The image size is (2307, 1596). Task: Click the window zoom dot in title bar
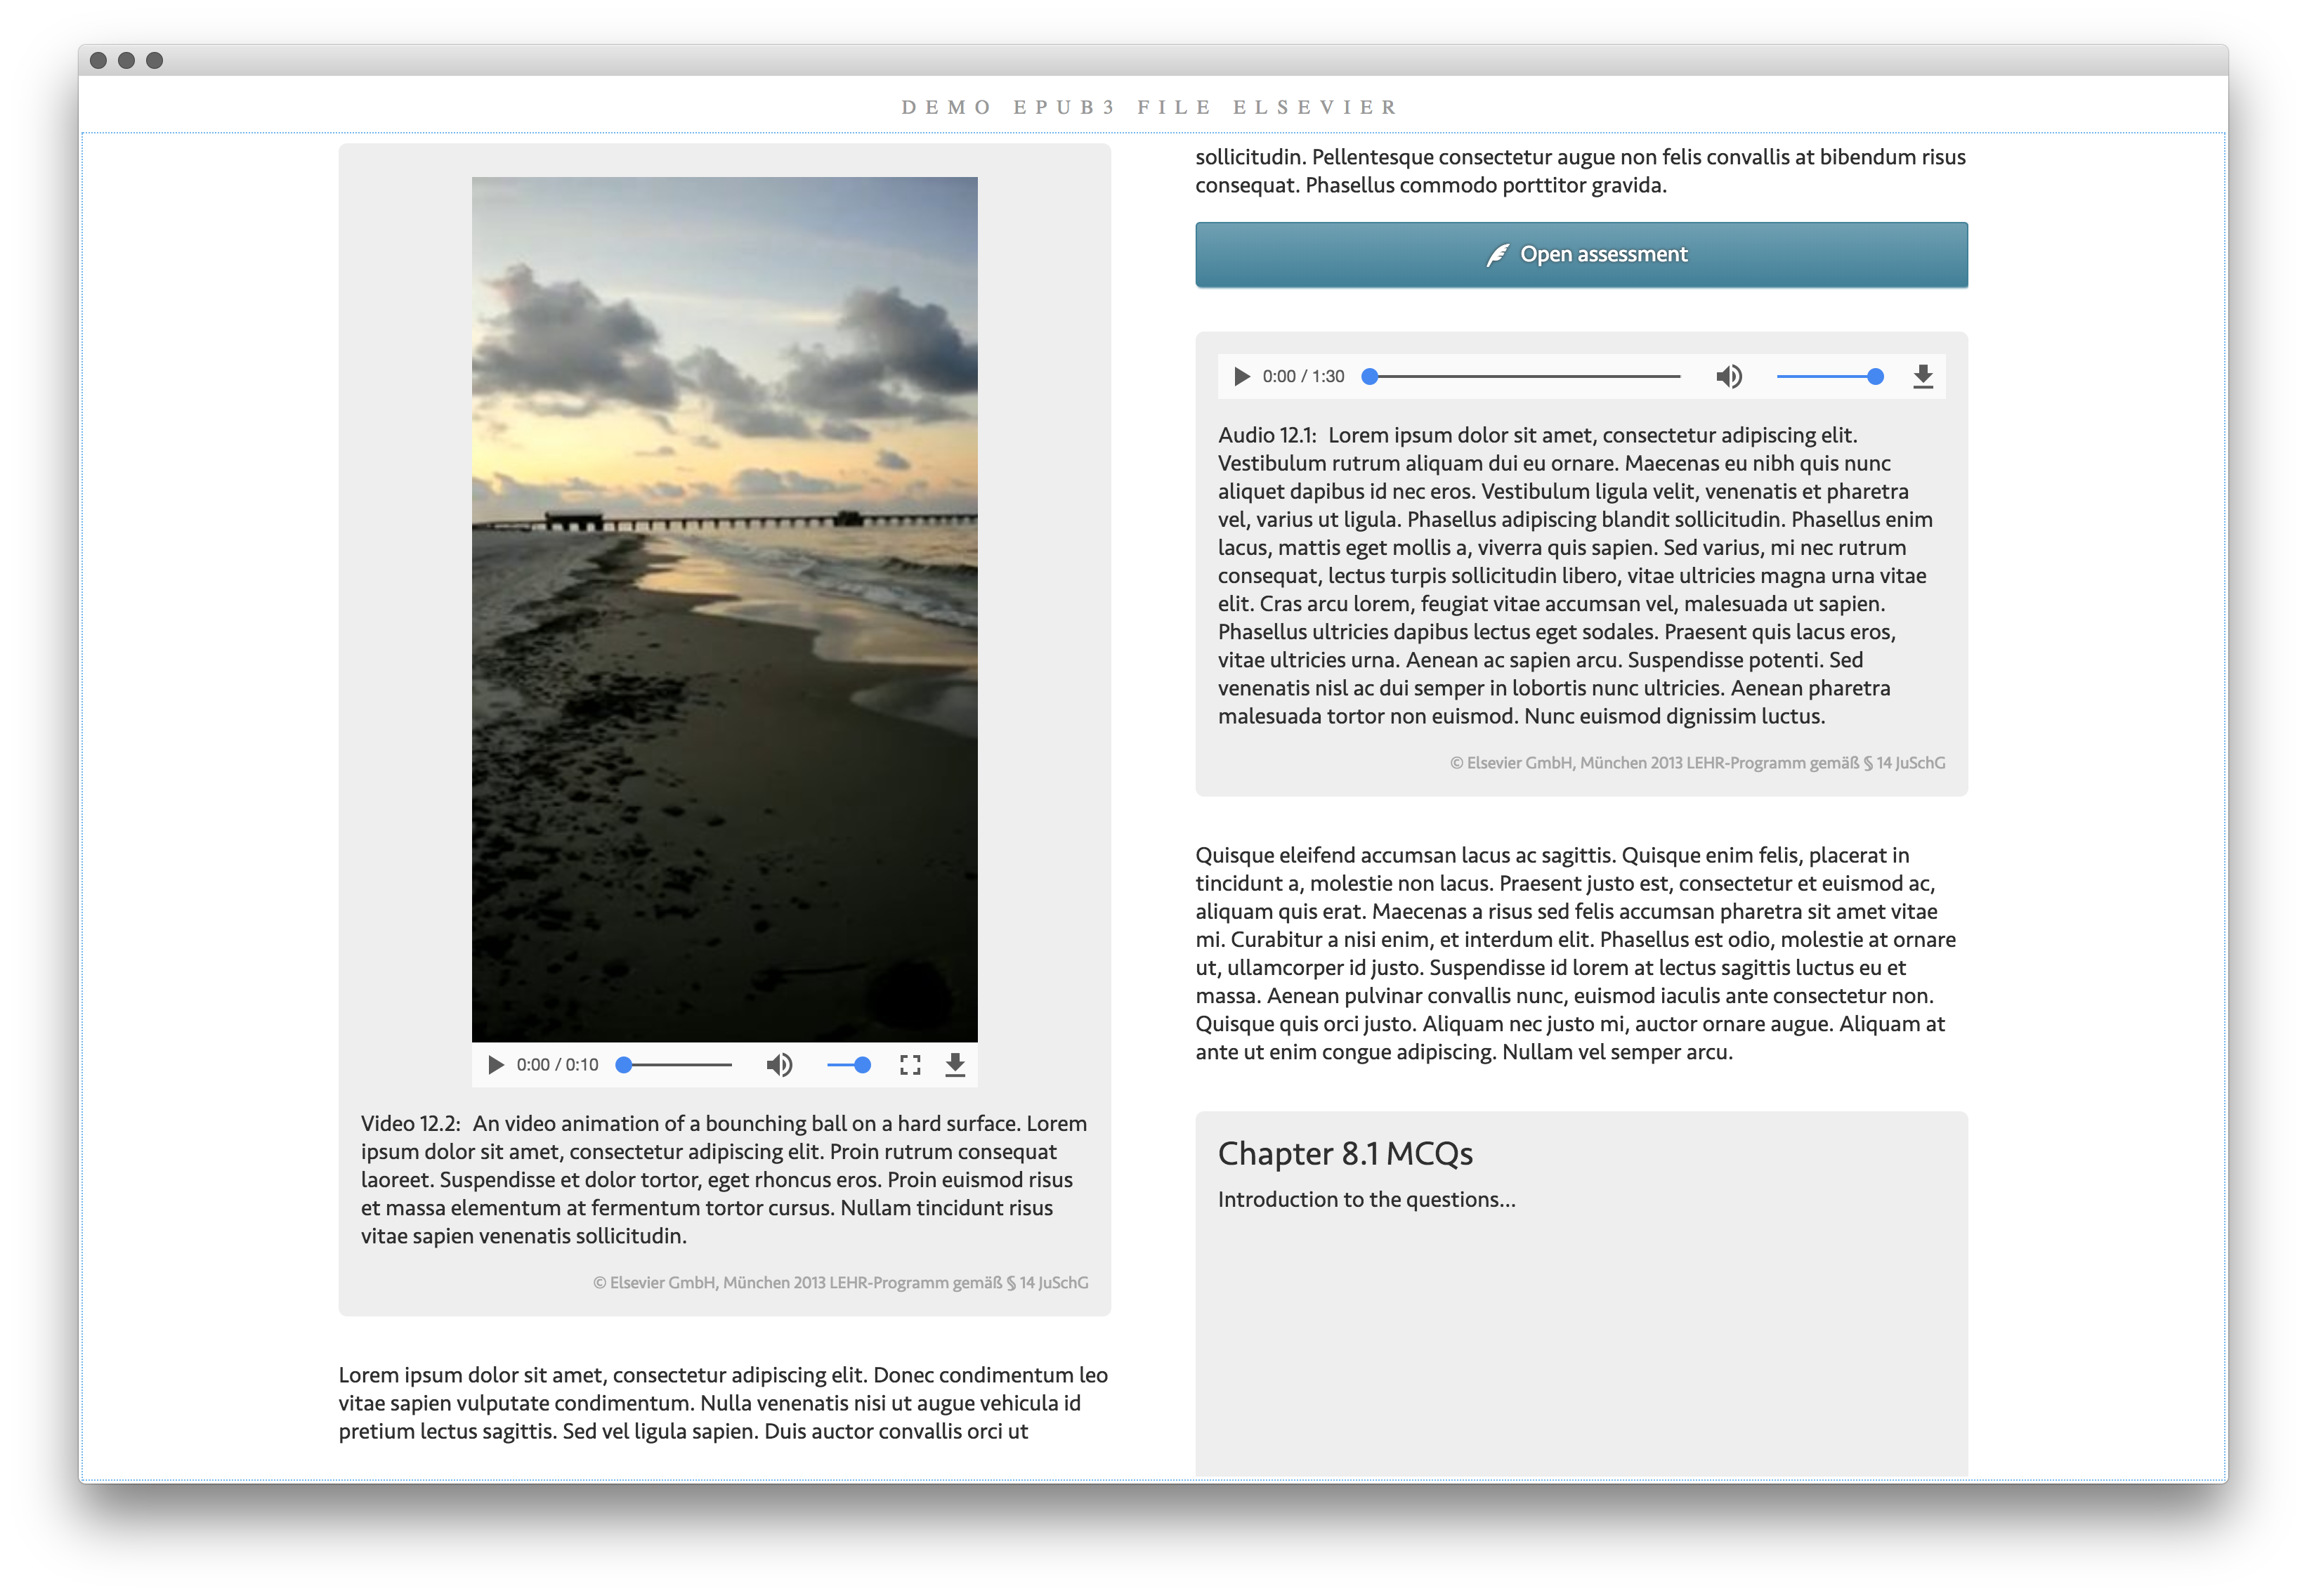pyautogui.click(x=154, y=60)
